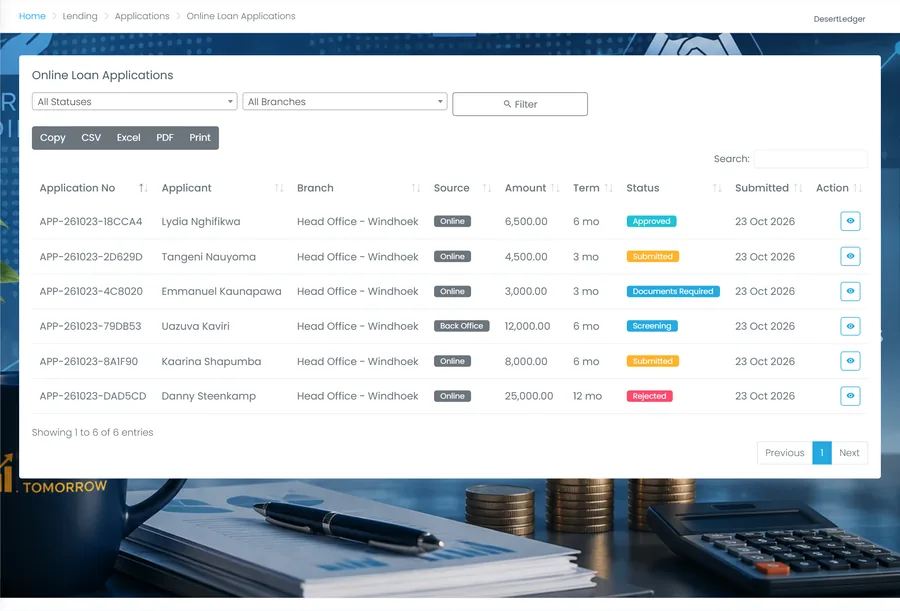The image size is (900, 611).
Task: Click Submitted badge for Kaarina Shapumba
Action: pos(653,361)
